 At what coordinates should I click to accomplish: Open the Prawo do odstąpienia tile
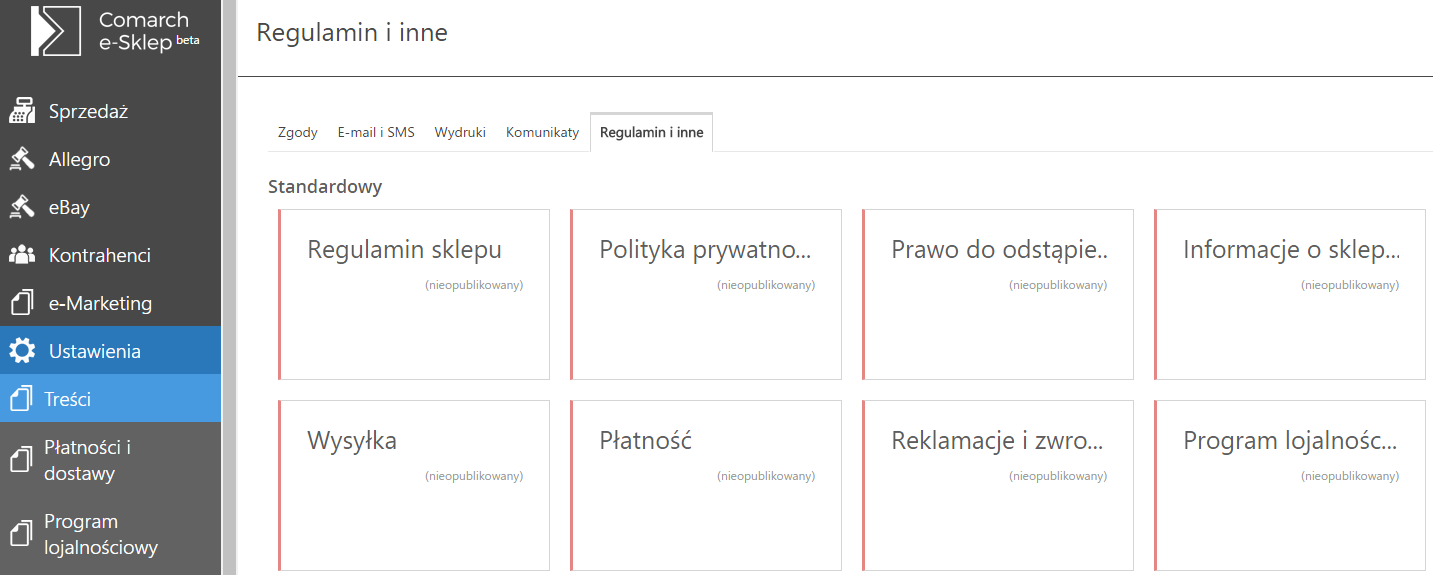[998, 294]
